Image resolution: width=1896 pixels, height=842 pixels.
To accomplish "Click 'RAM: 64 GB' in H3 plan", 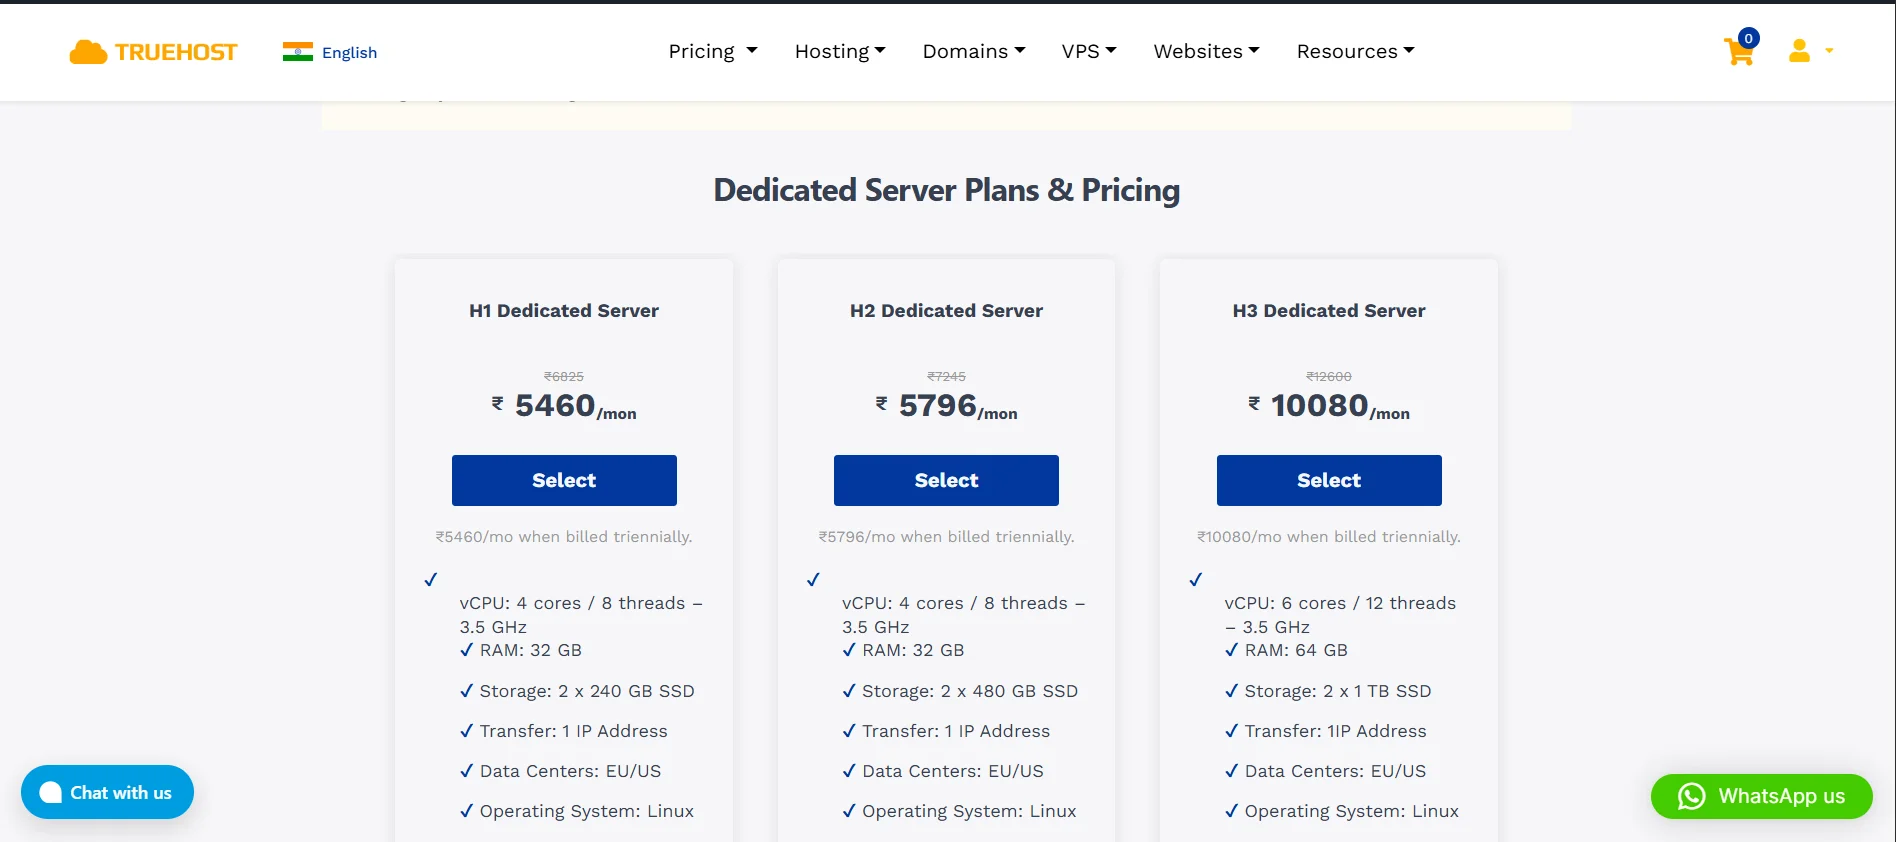I will (x=1296, y=650).
